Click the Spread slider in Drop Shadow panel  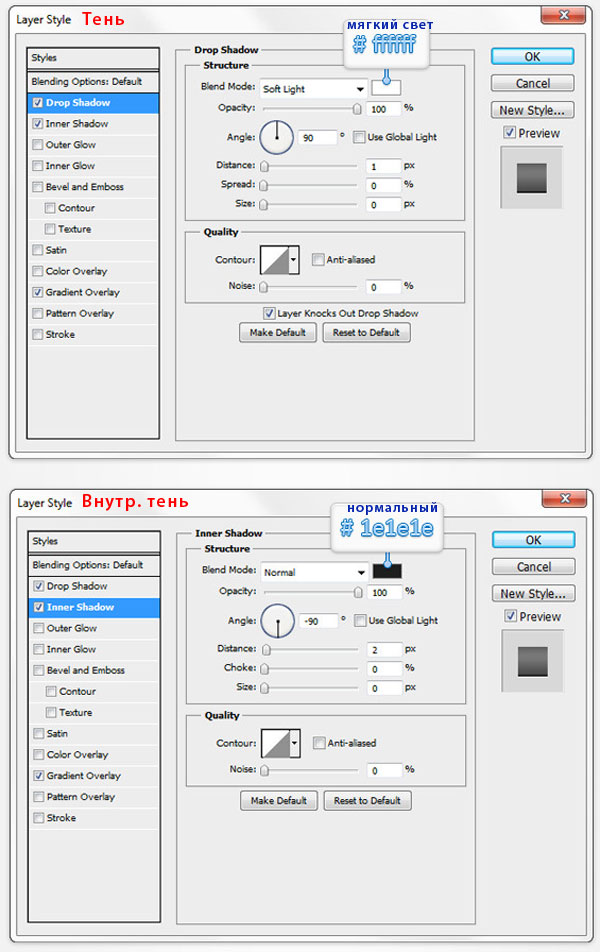point(311,185)
